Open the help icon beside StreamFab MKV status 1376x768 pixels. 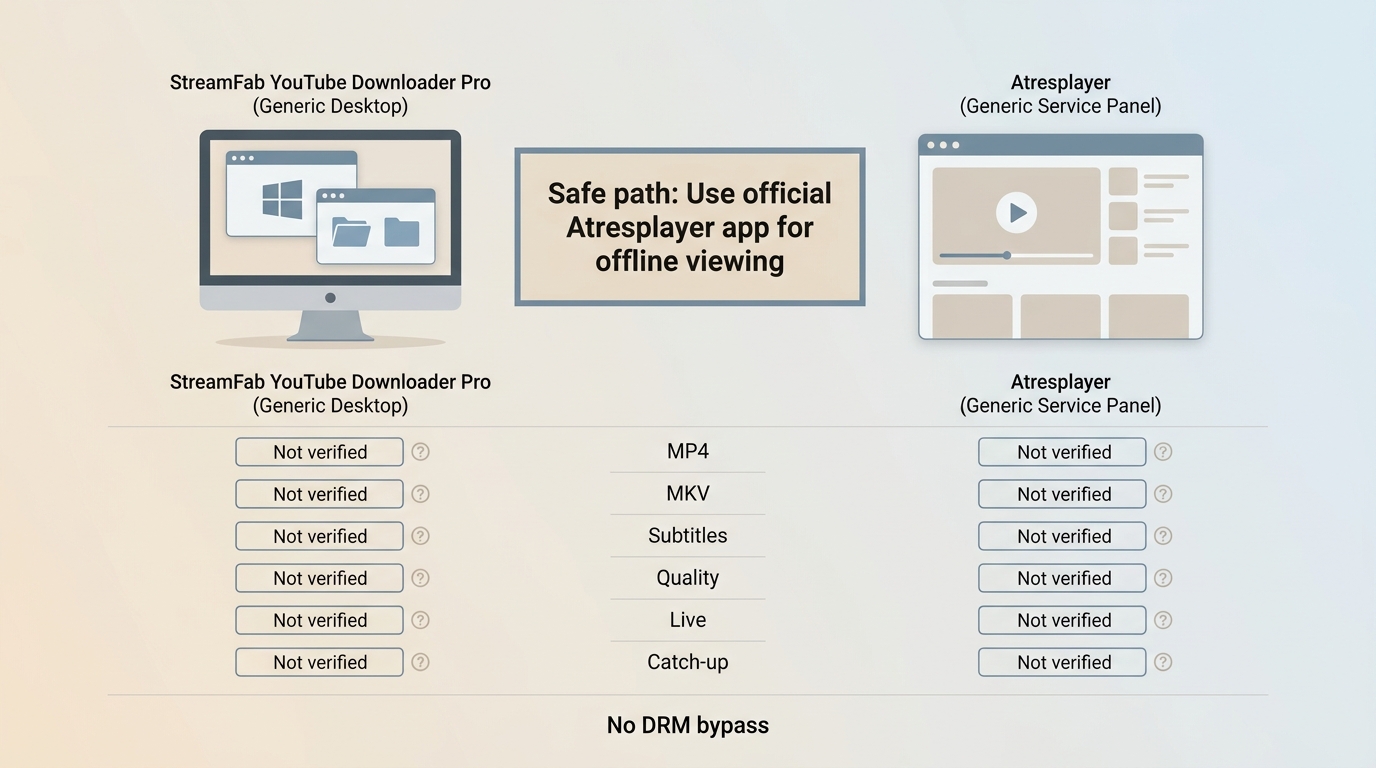(x=421, y=494)
